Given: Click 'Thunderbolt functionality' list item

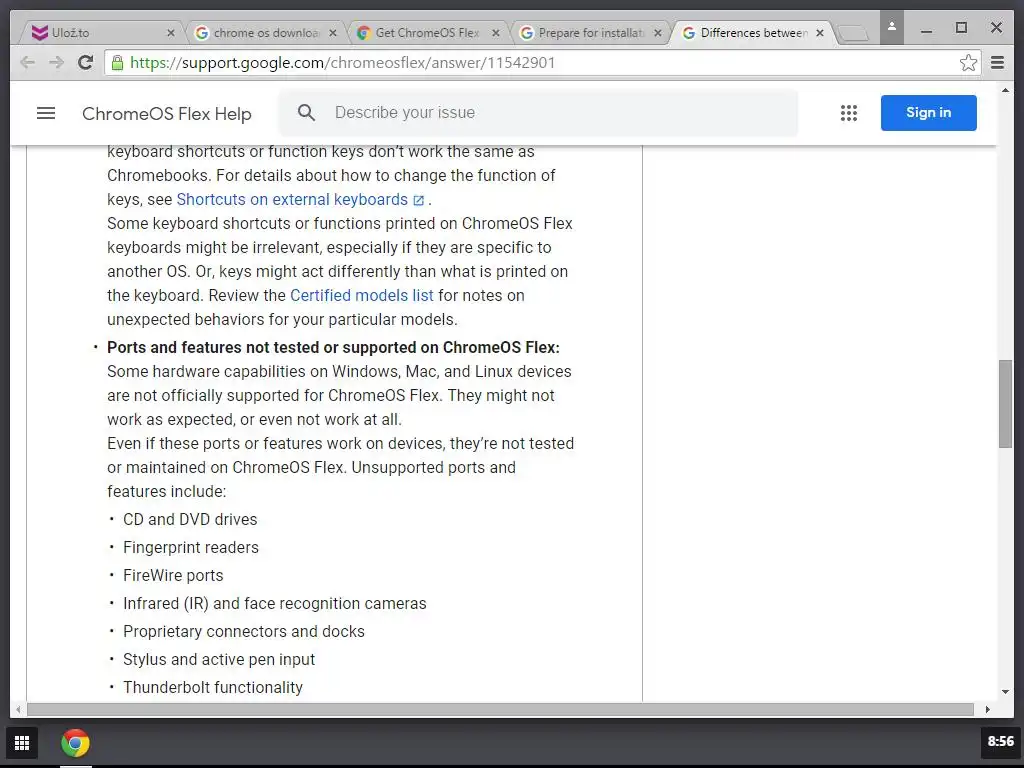Looking at the screenshot, I should pos(213,688).
